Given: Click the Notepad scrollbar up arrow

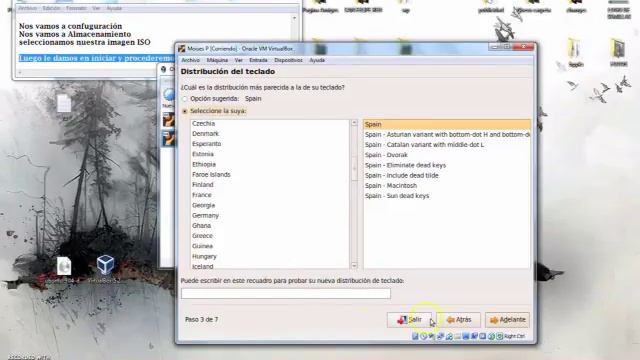Looking at the screenshot, I should pyautogui.click(x=294, y=18).
